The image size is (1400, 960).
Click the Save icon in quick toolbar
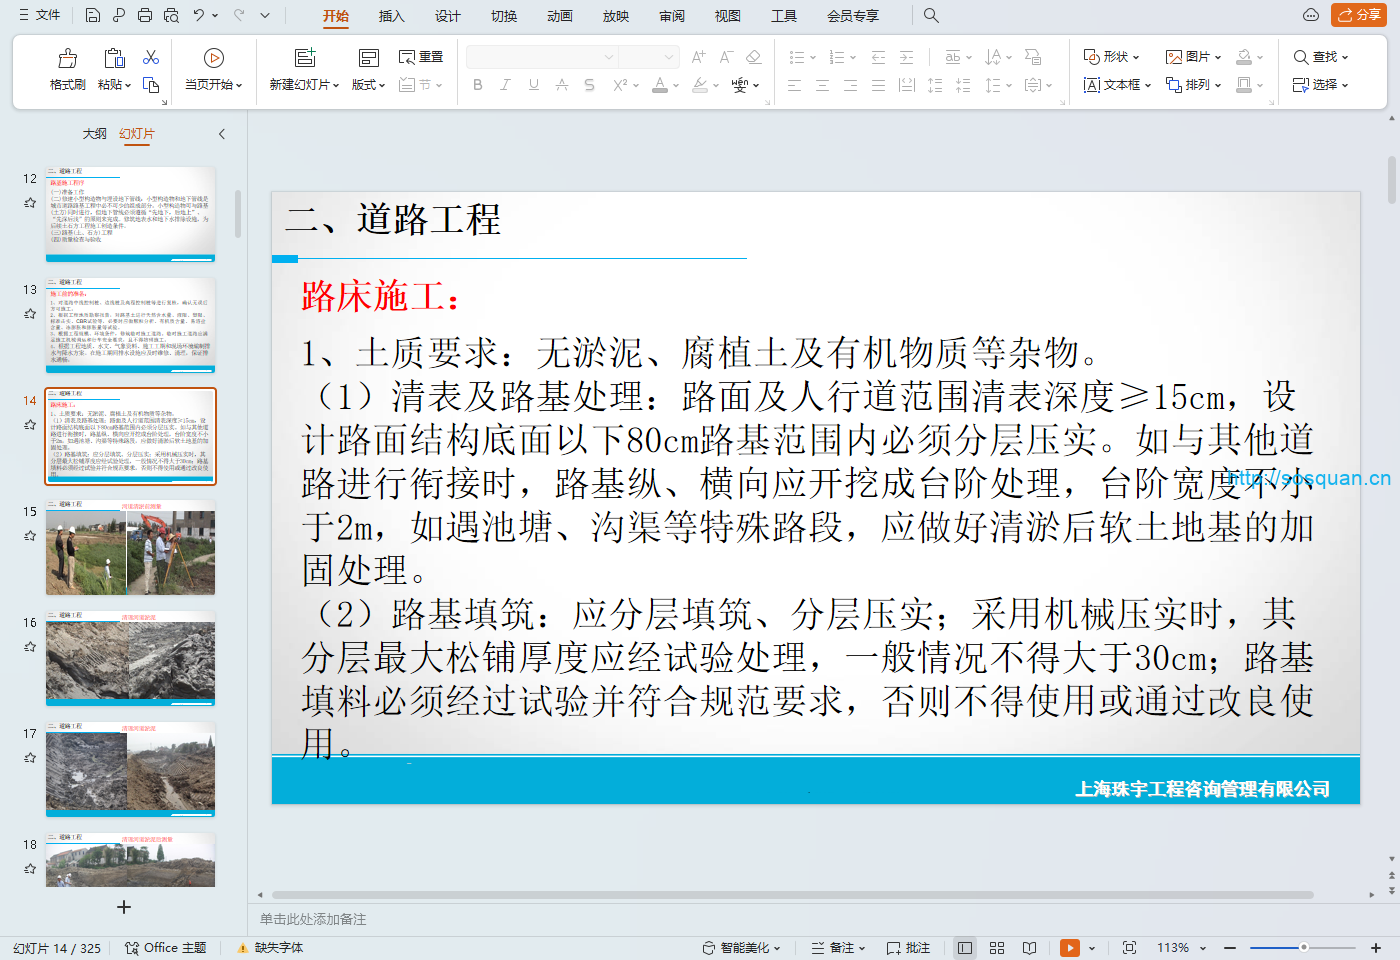[x=92, y=15]
